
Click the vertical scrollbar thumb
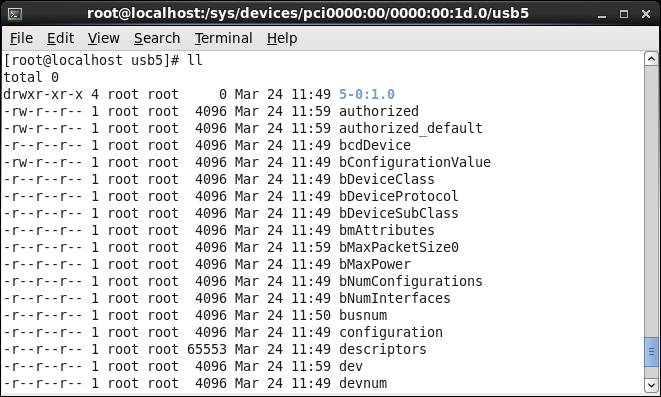click(x=651, y=351)
